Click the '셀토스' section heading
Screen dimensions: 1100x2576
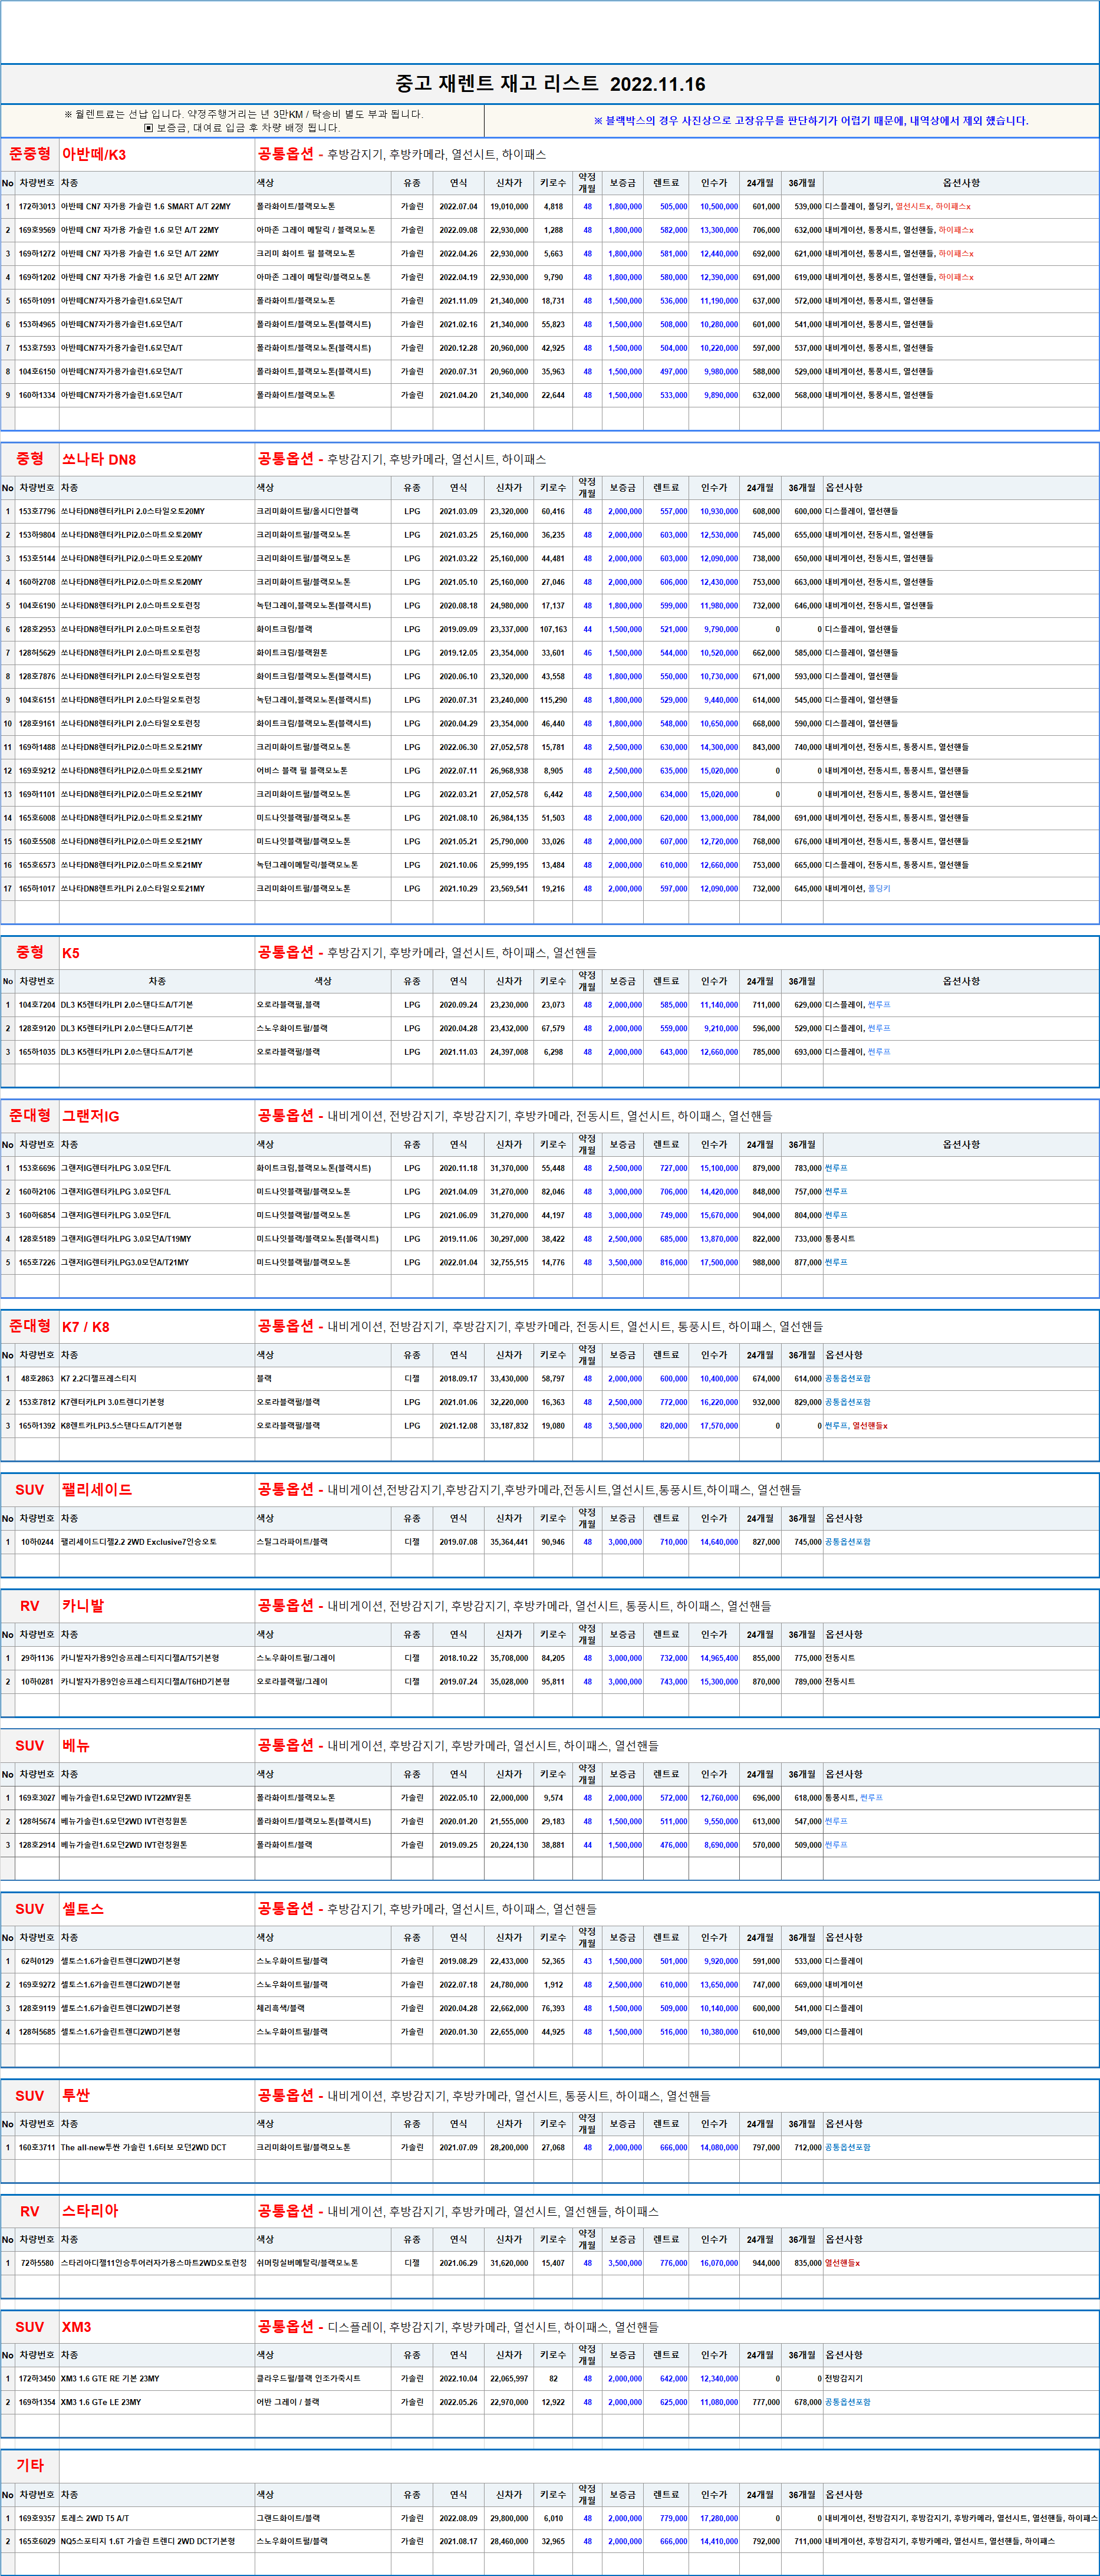pos(83,1909)
